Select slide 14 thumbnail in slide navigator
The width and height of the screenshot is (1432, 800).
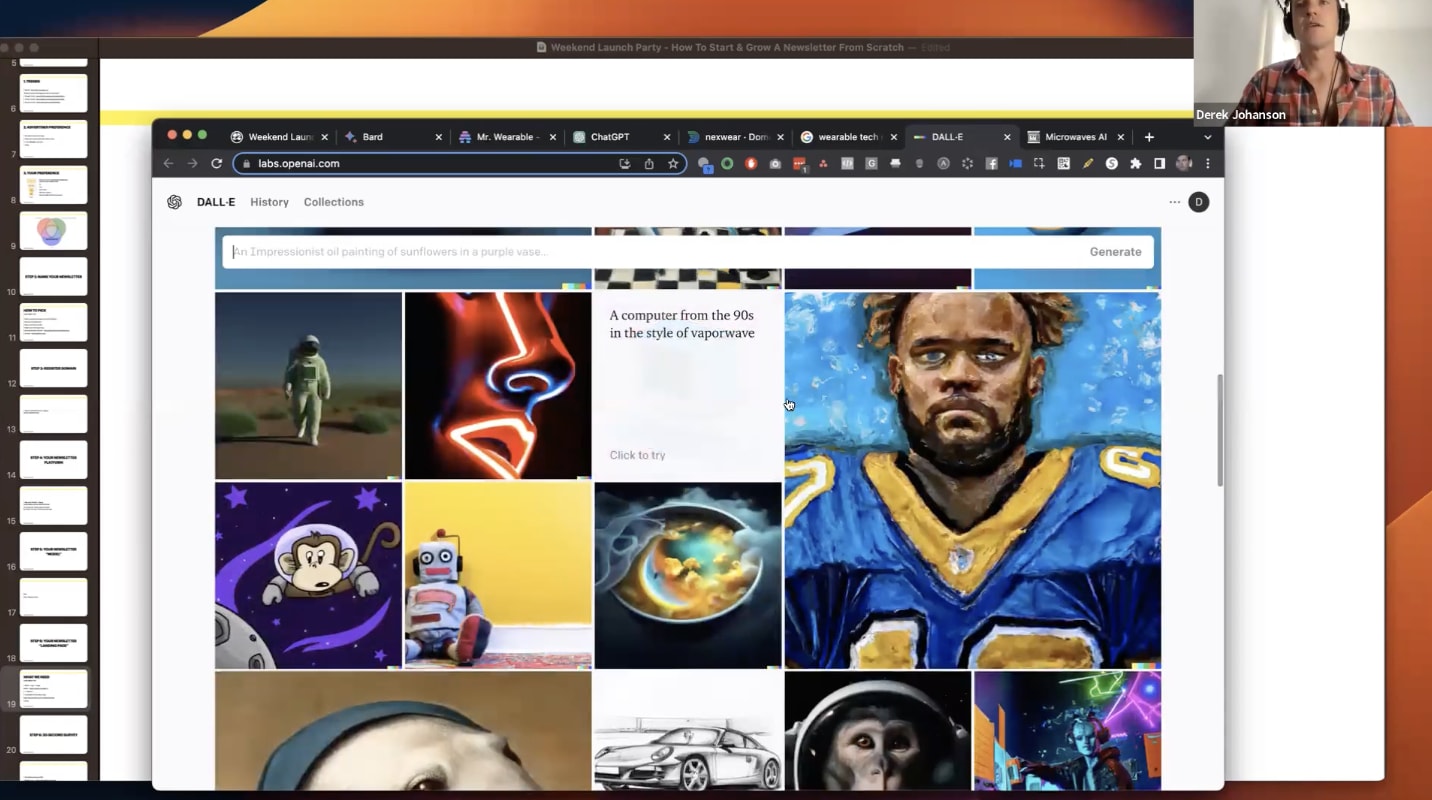(x=53, y=460)
